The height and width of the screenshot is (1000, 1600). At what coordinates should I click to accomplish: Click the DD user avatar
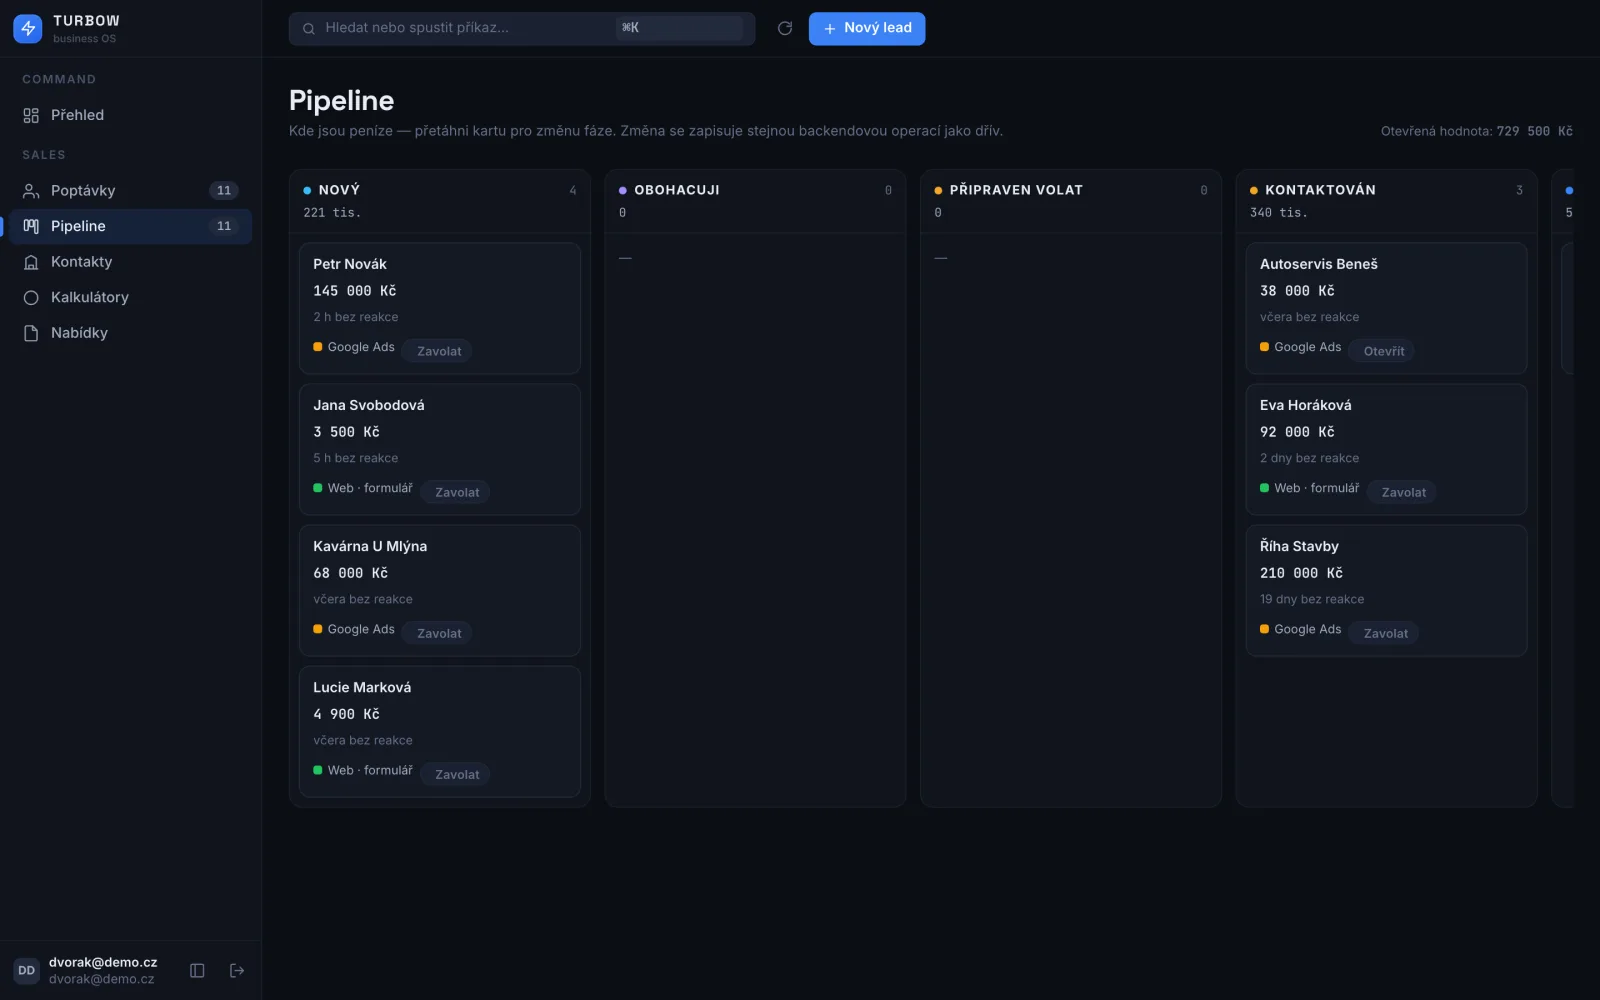pyautogui.click(x=27, y=970)
